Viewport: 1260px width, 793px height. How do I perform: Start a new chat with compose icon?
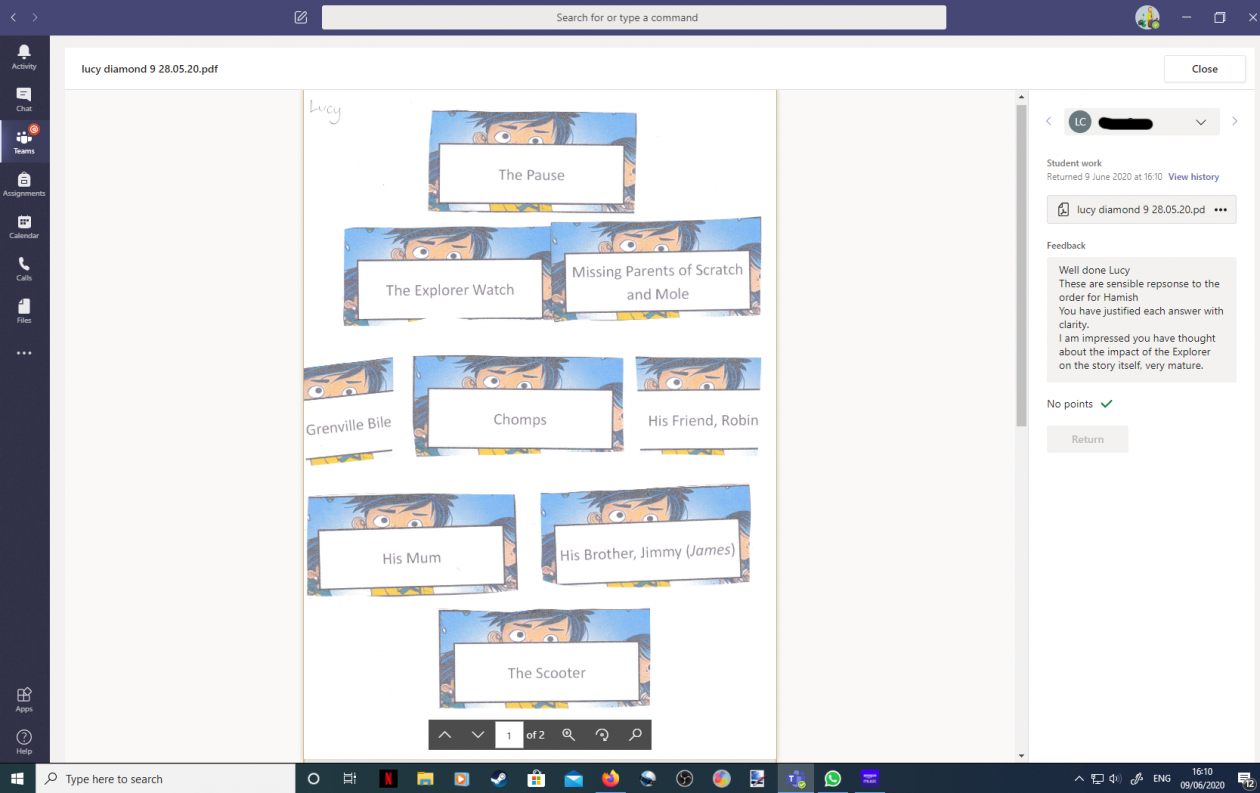pos(301,17)
